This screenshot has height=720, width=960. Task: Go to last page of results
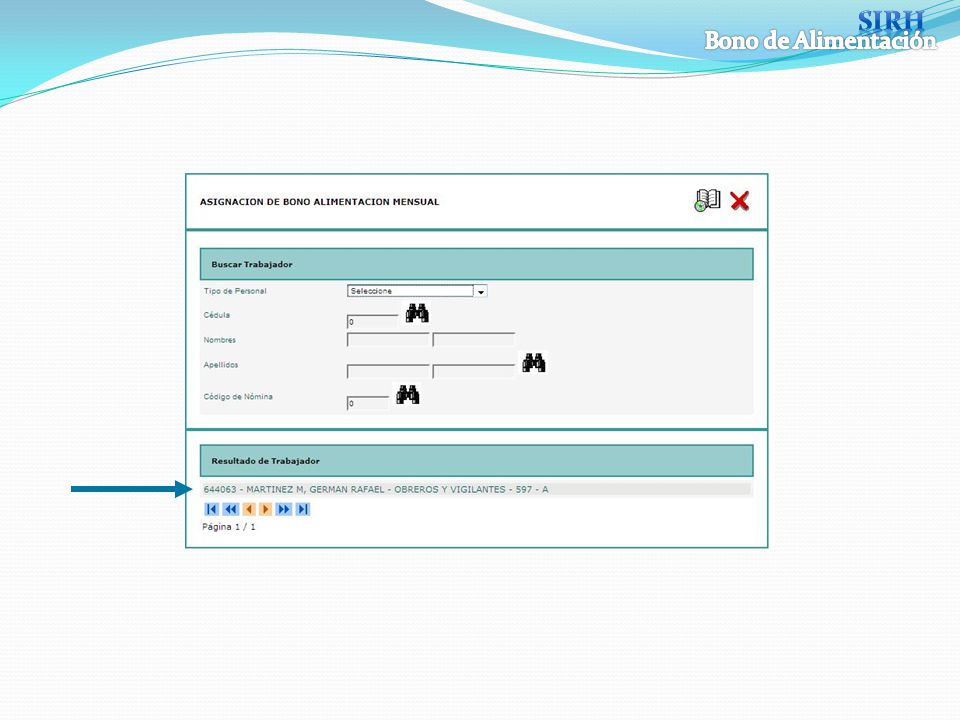click(302, 509)
